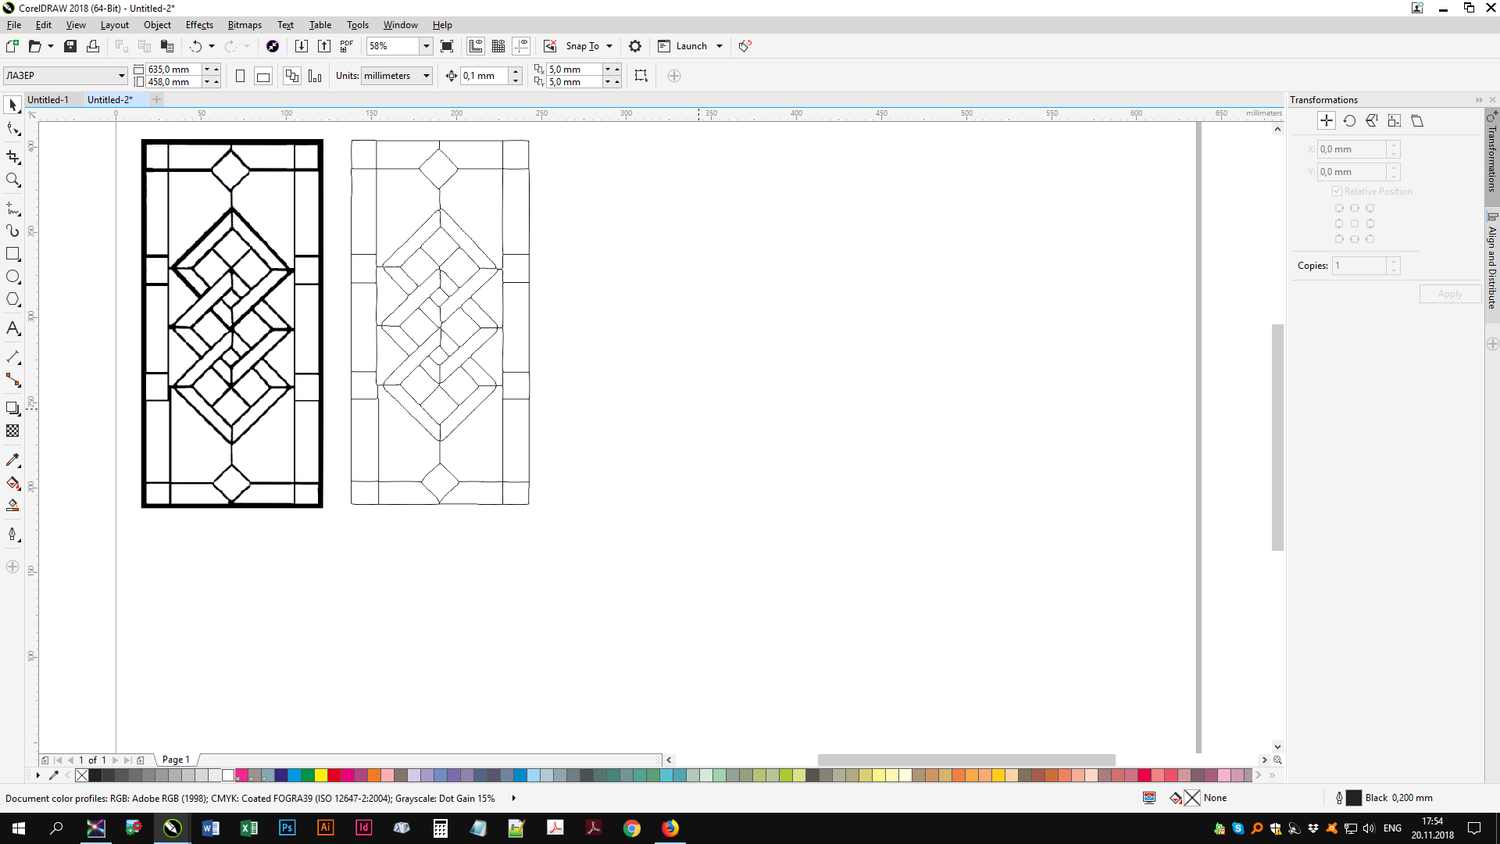Open the zoom level dropdown showing 58%
1500x844 pixels.
click(426, 46)
